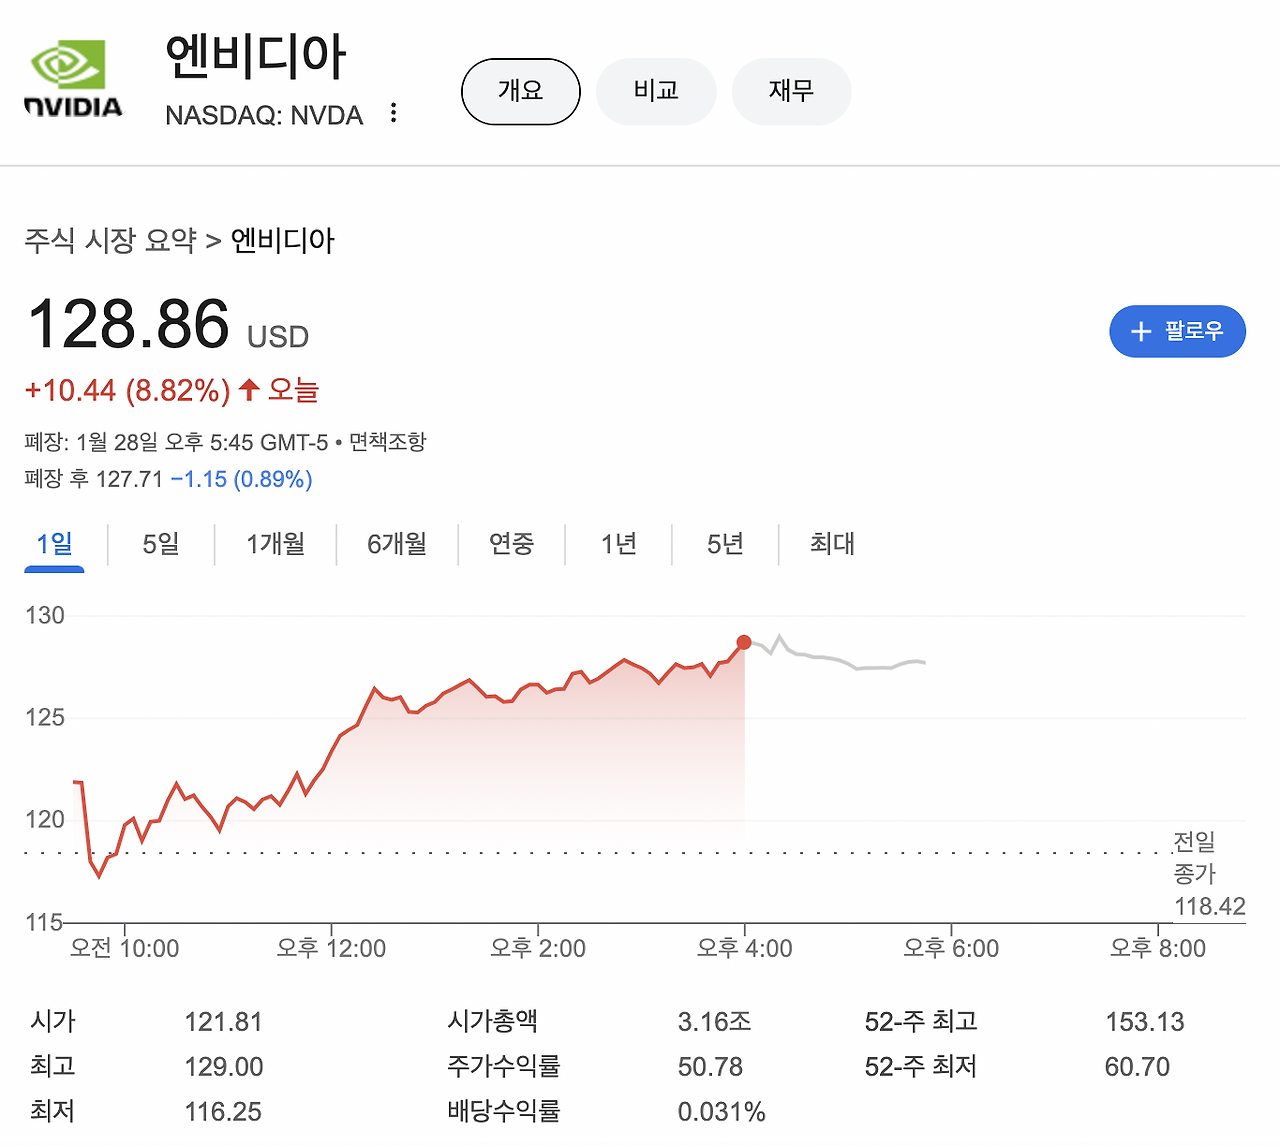This screenshot has height=1146, width=1280.
Task: Switch to the 비교 tab
Action: click(656, 91)
